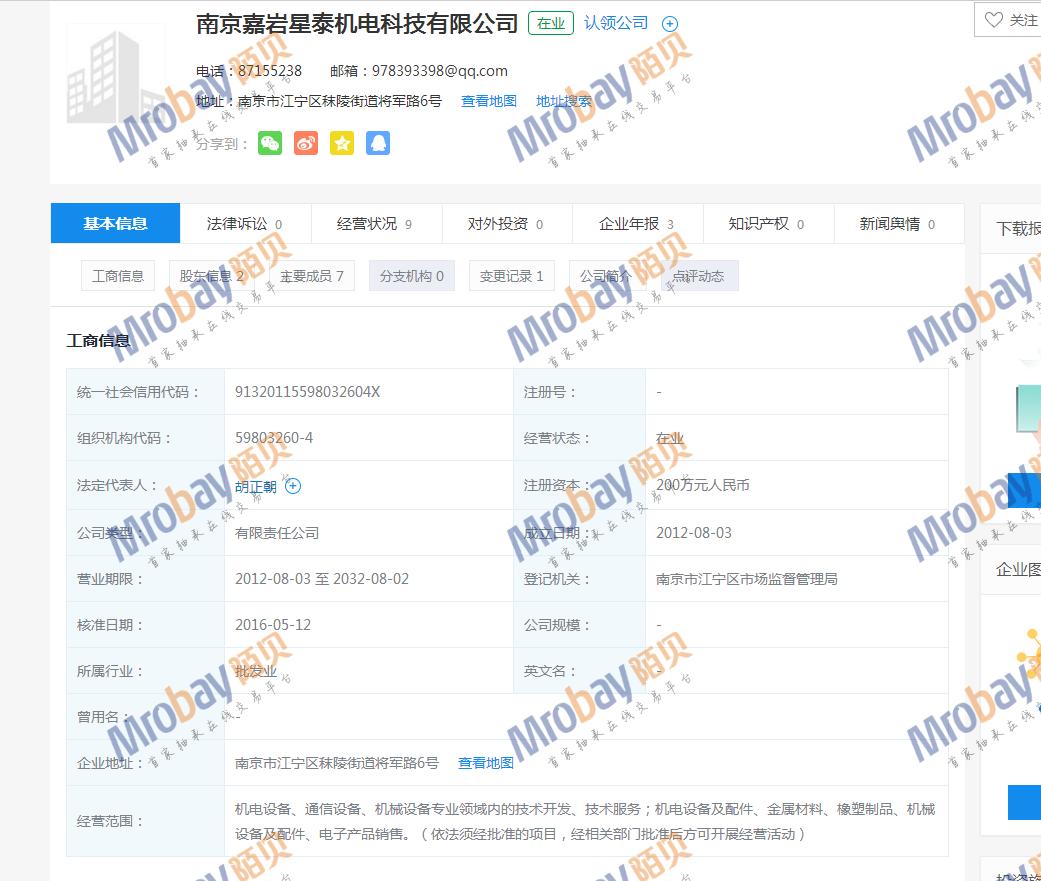Switch to 企业年报 tab
The image size is (1041, 881).
(636, 224)
